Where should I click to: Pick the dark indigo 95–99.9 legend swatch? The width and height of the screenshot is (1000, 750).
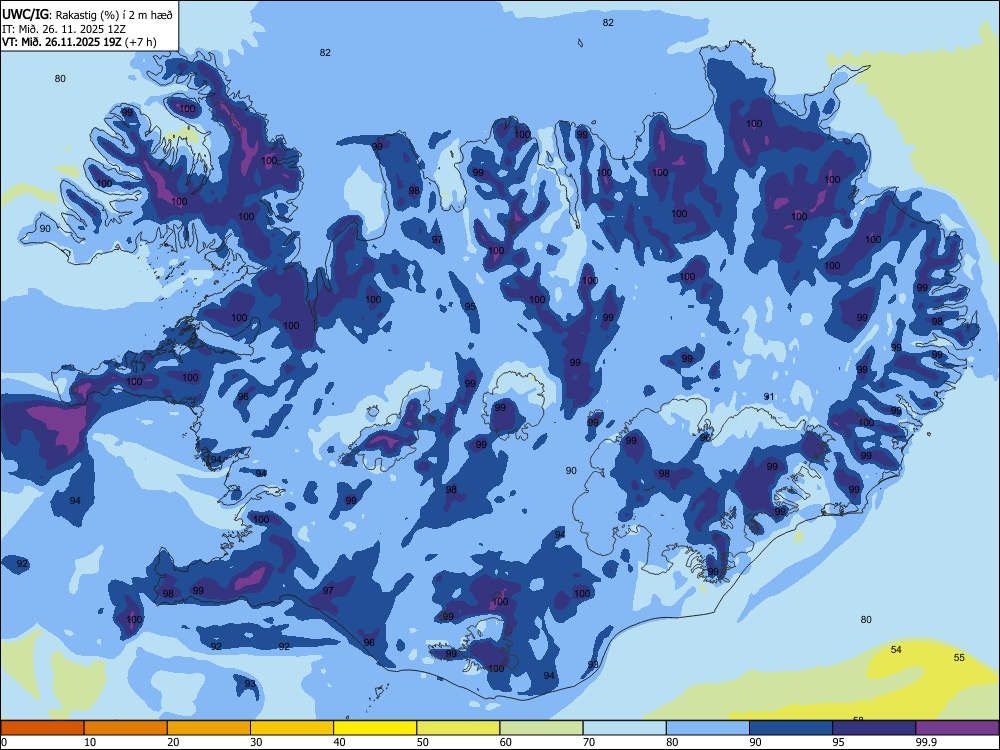[x=874, y=728]
